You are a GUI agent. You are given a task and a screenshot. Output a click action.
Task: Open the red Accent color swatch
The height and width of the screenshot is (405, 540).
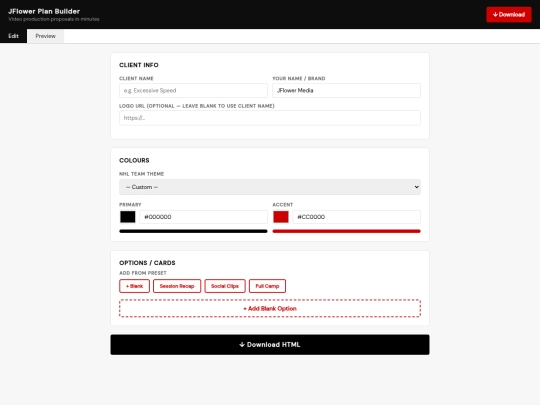click(x=281, y=217)
